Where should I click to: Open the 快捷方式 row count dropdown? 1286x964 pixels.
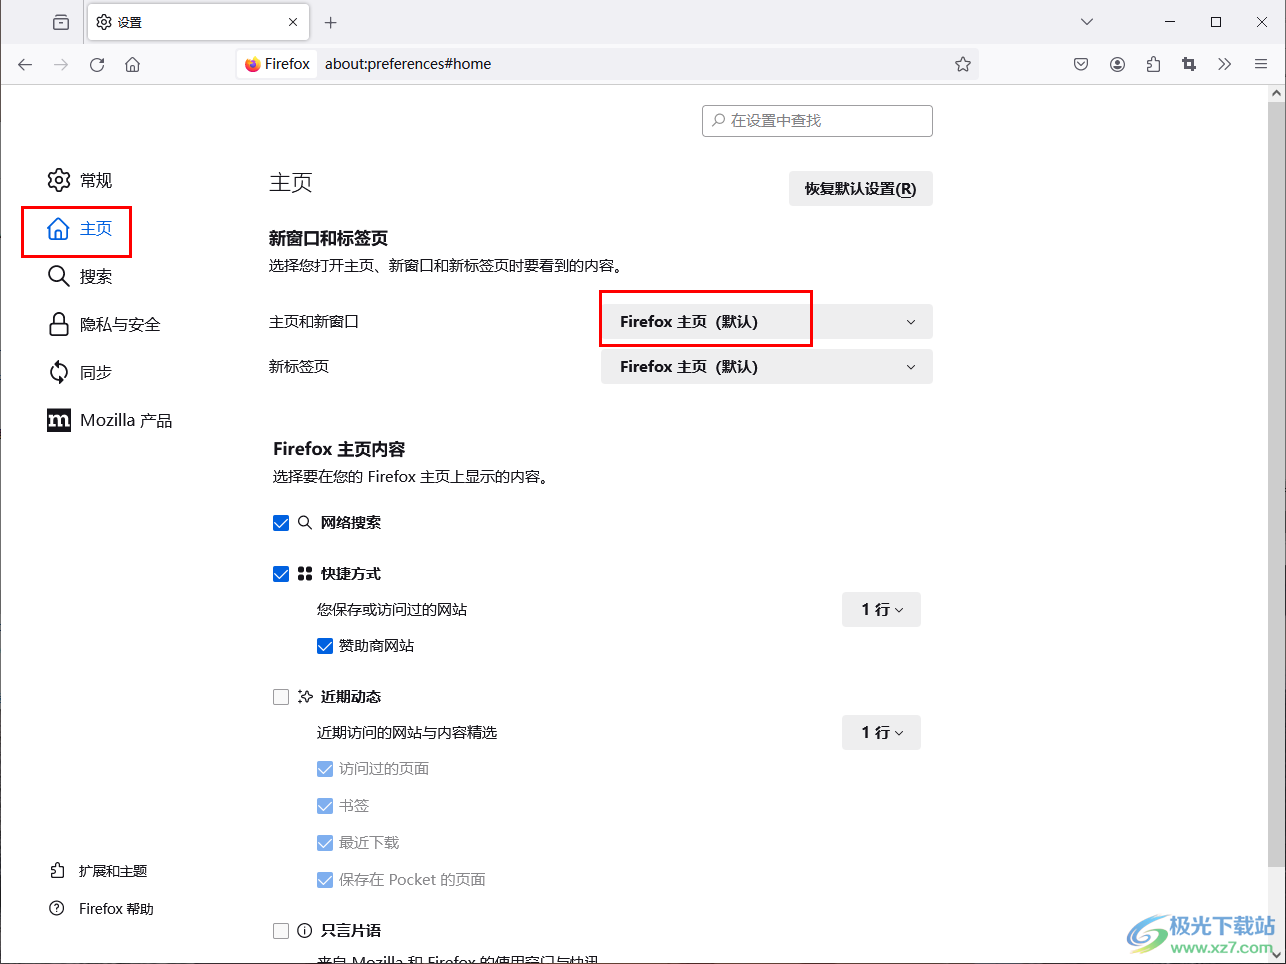881,610
